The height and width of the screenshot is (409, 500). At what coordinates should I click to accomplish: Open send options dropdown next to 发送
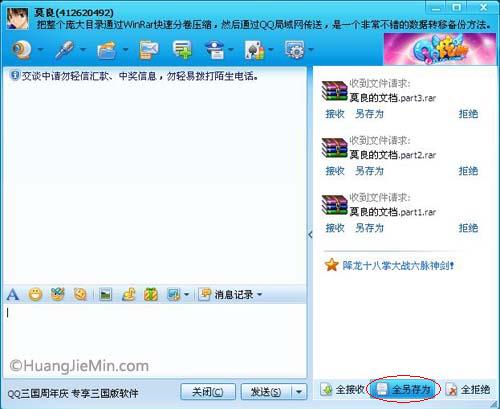299,392
